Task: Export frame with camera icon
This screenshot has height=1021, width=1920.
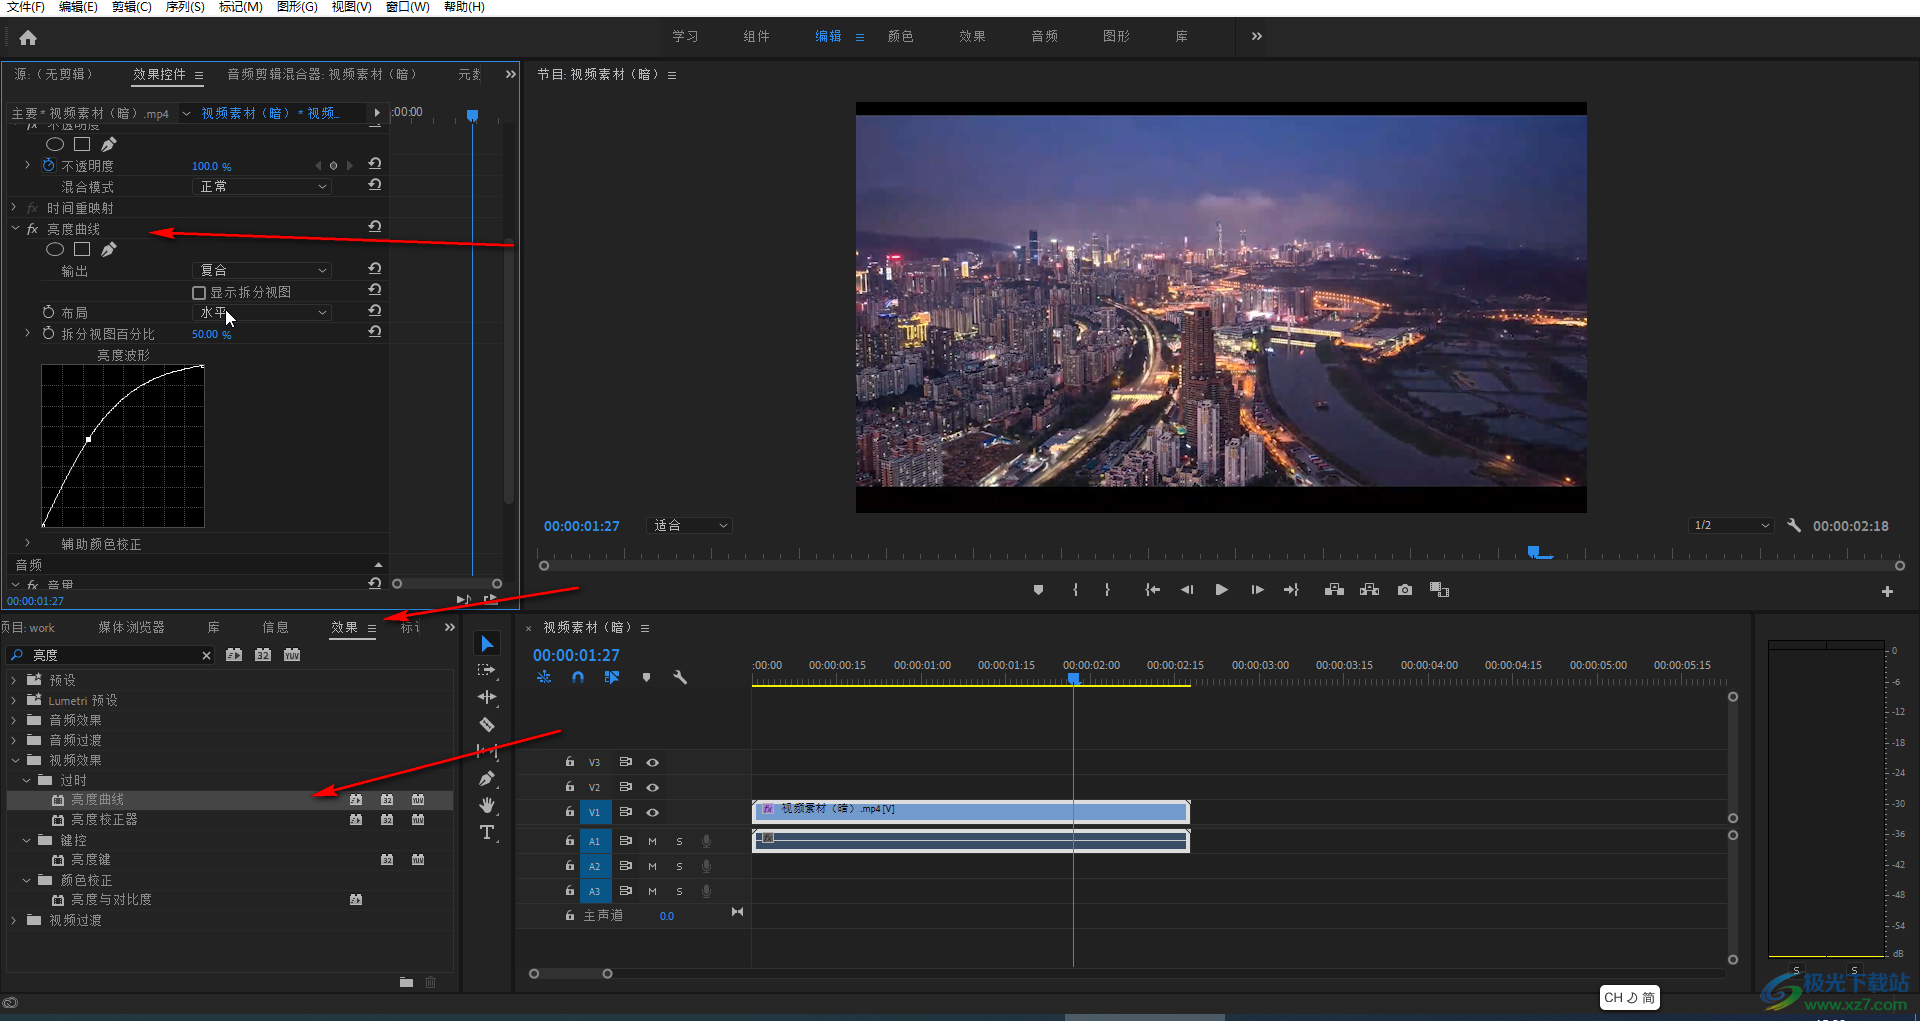Action: (1405, 590)
